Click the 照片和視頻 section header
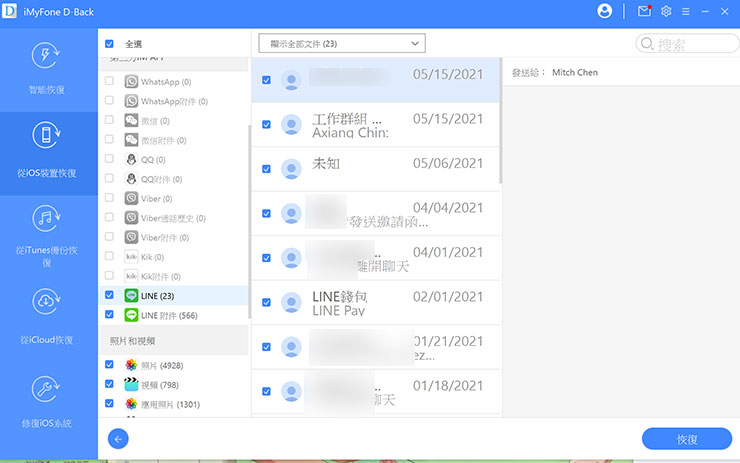The height and width of the screenshot is (463, 740). (x=174, y=340)
